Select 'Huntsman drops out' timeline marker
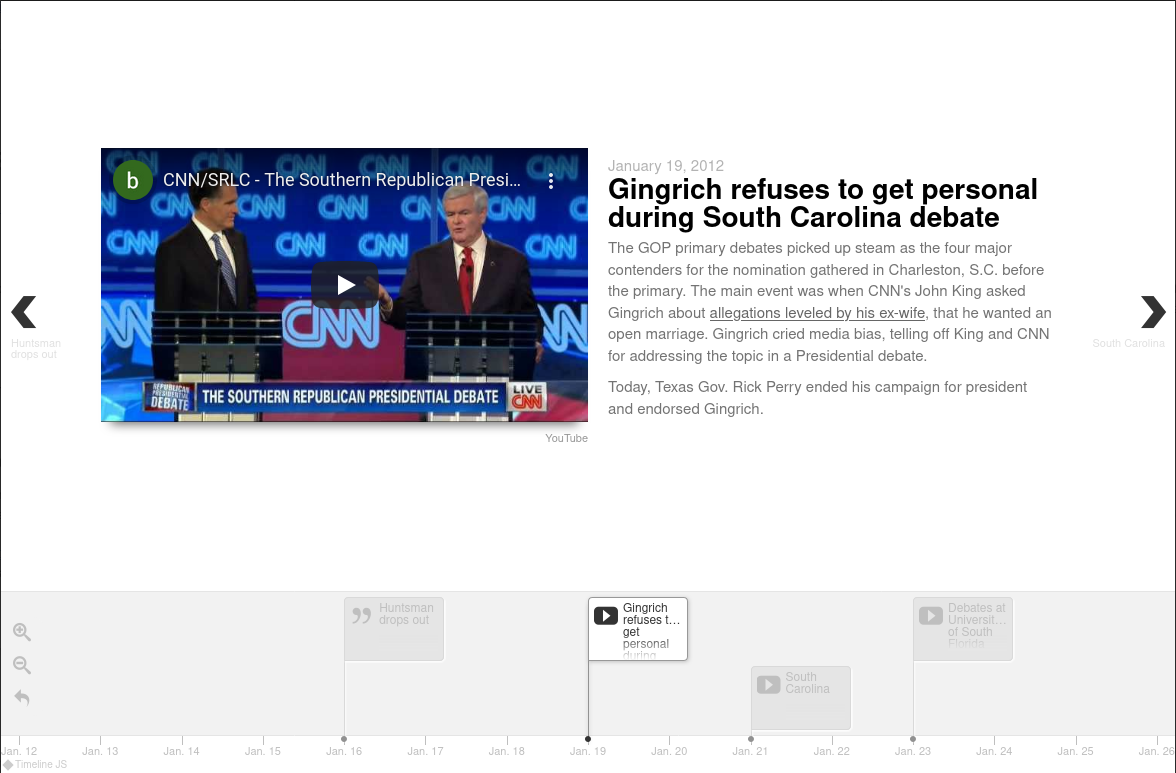The image size is (1176, 773). (x=394, y=629)
